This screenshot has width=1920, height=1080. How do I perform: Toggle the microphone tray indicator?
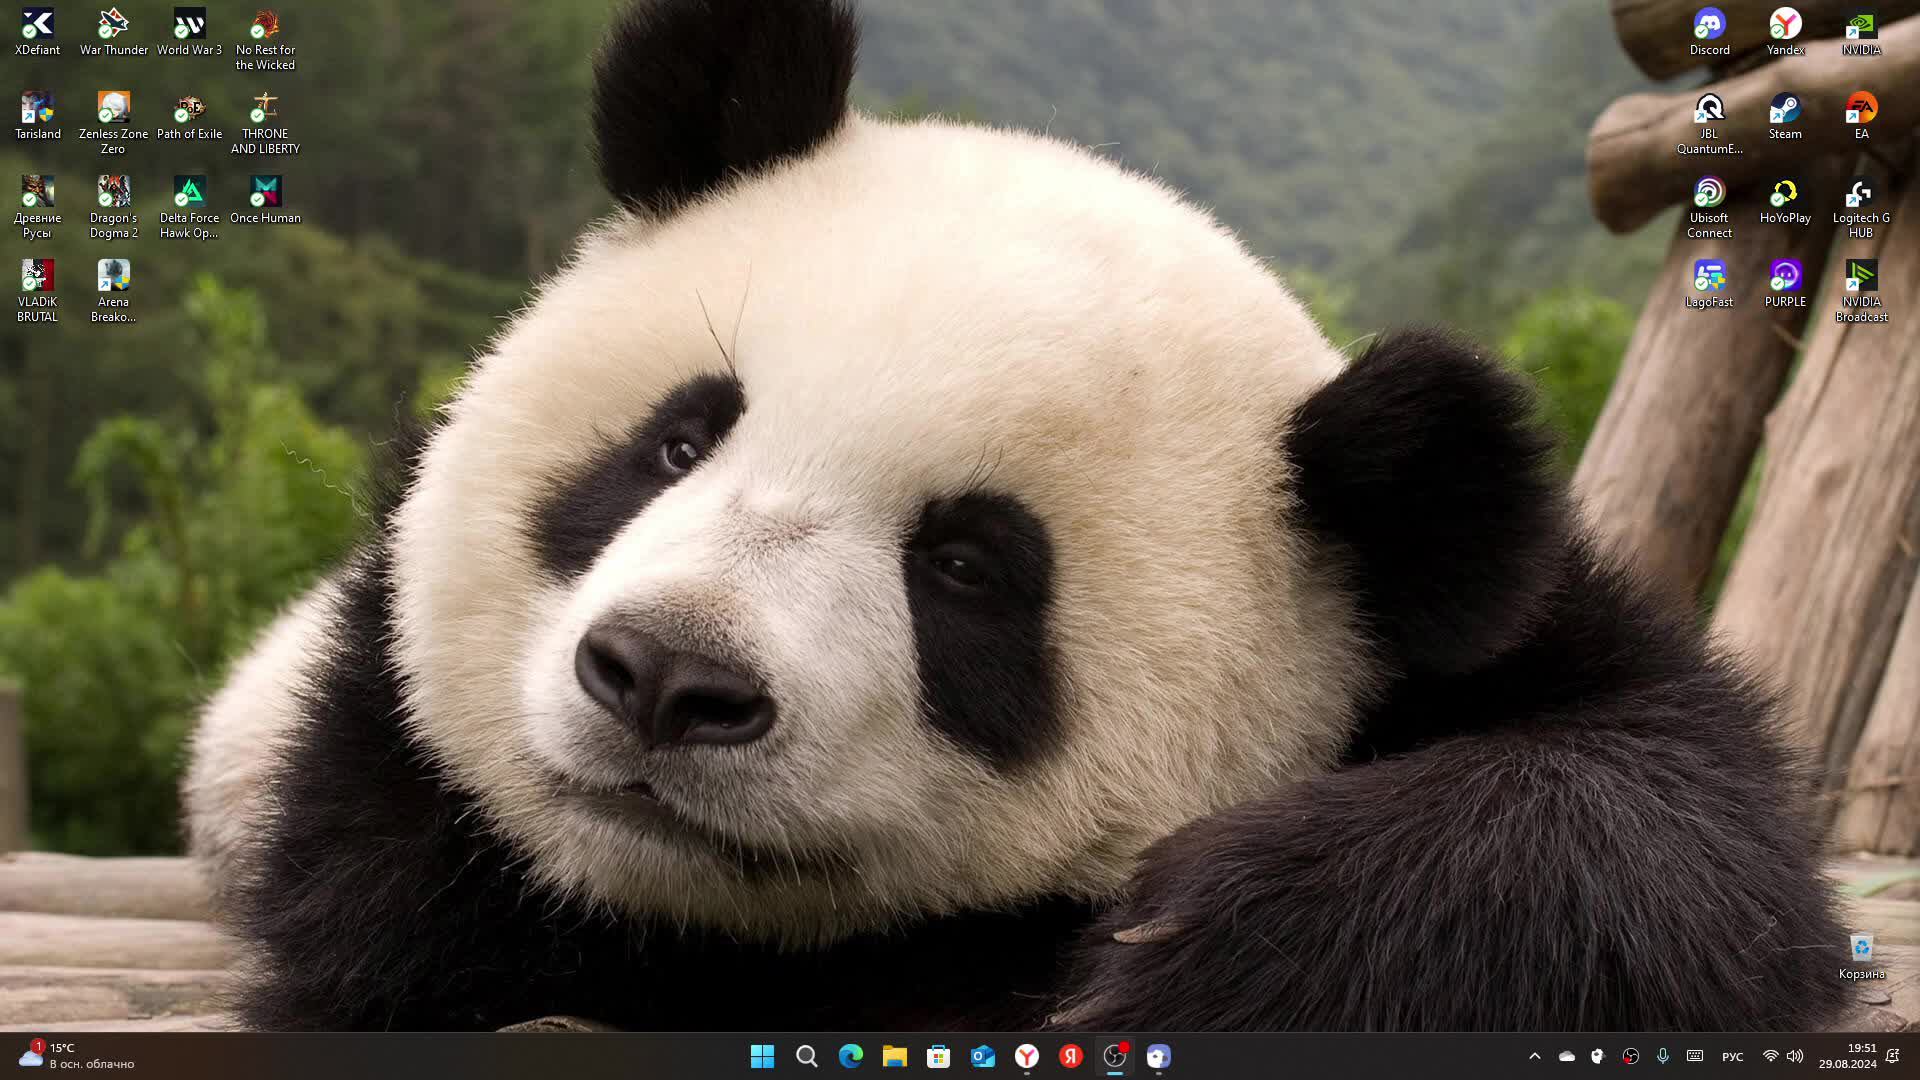point(1663,1056)
